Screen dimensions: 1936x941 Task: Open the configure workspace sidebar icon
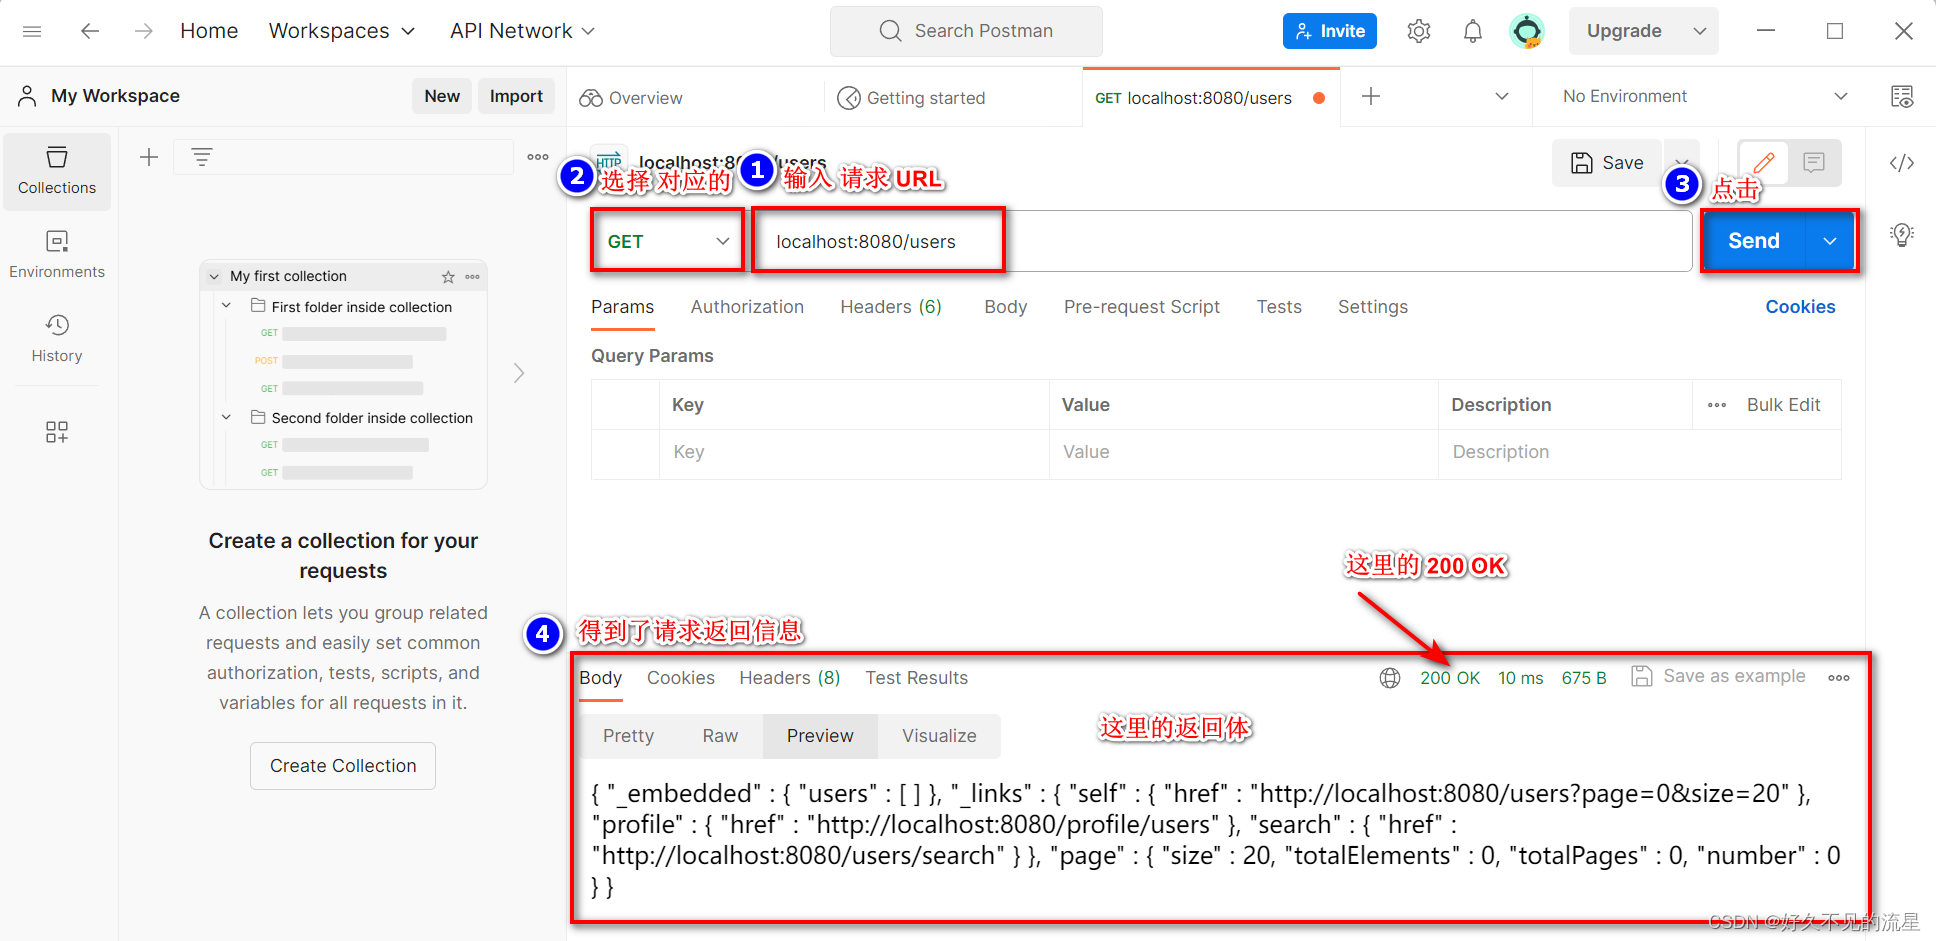[57, 432]
